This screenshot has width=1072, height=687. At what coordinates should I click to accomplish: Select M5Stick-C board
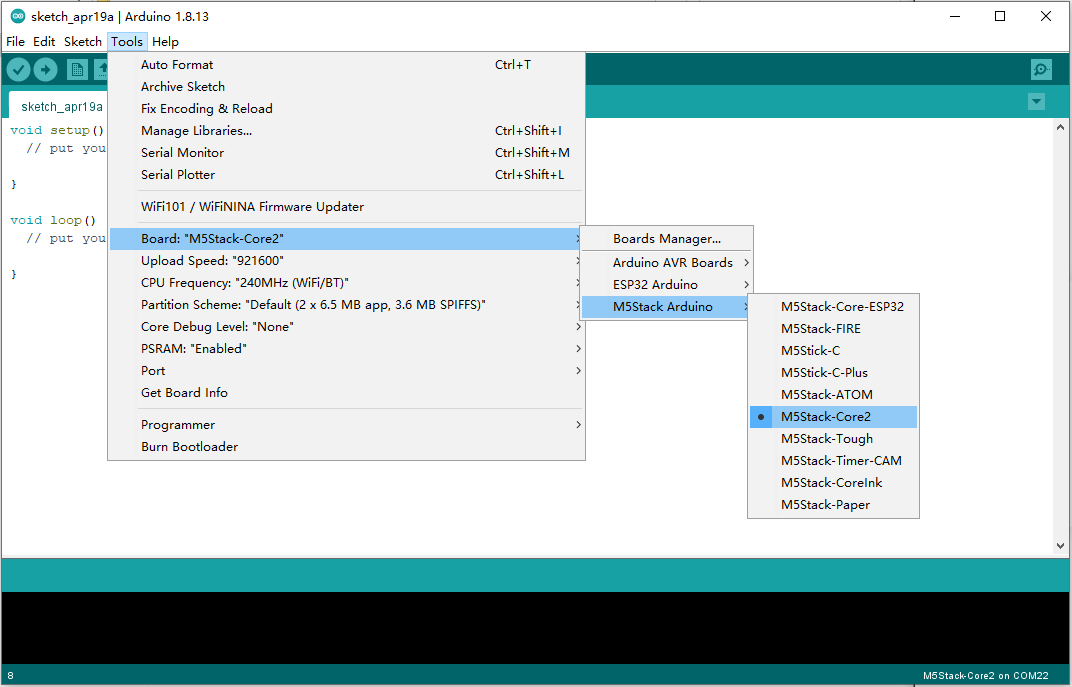click(x=833, y=351)
